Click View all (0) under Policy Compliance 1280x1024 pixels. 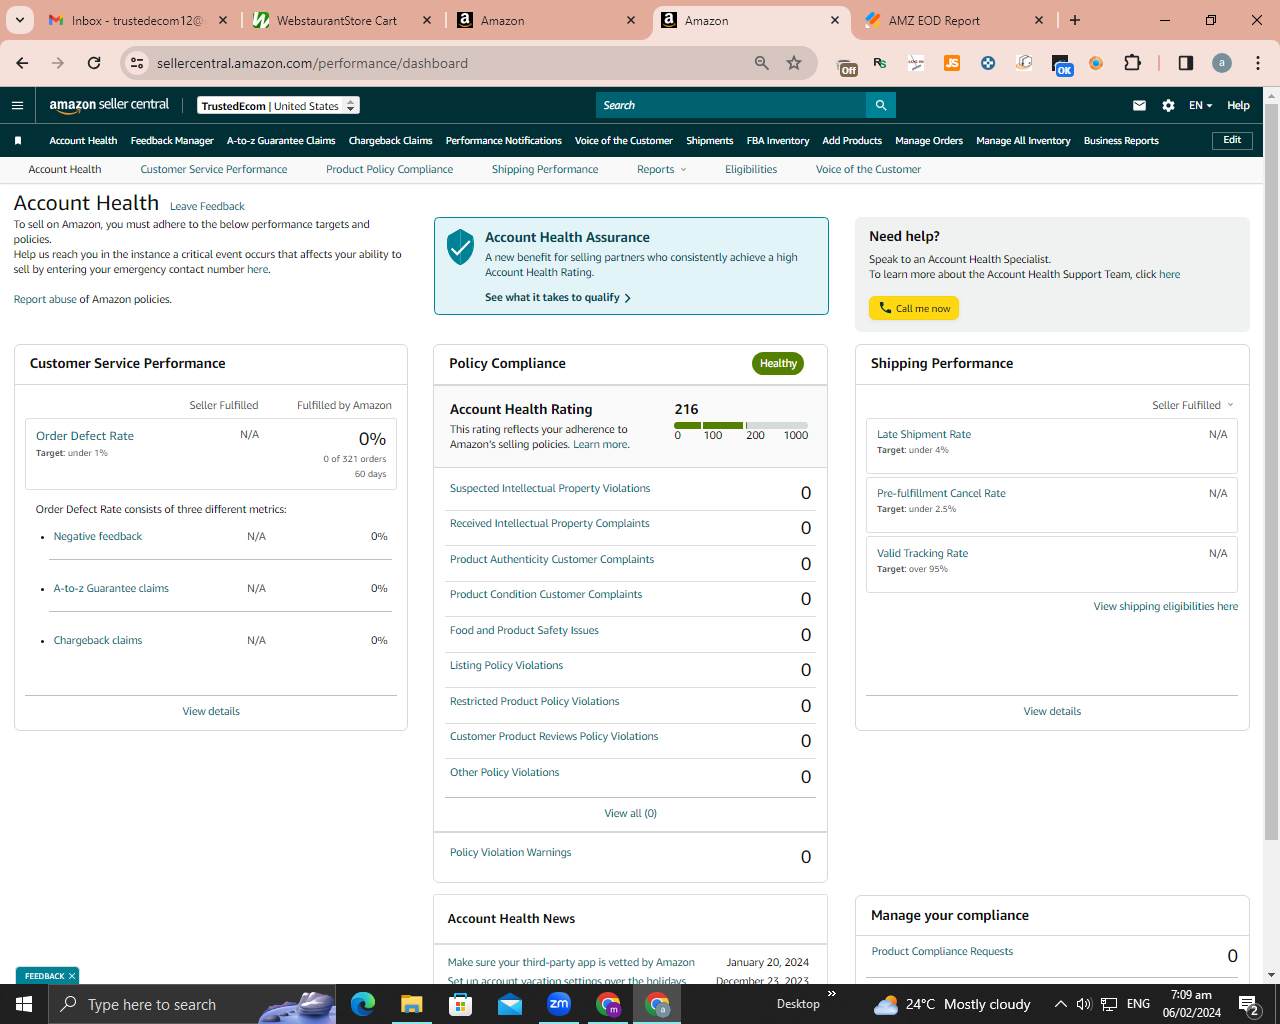pyautogui.click(x=630, y=813)
